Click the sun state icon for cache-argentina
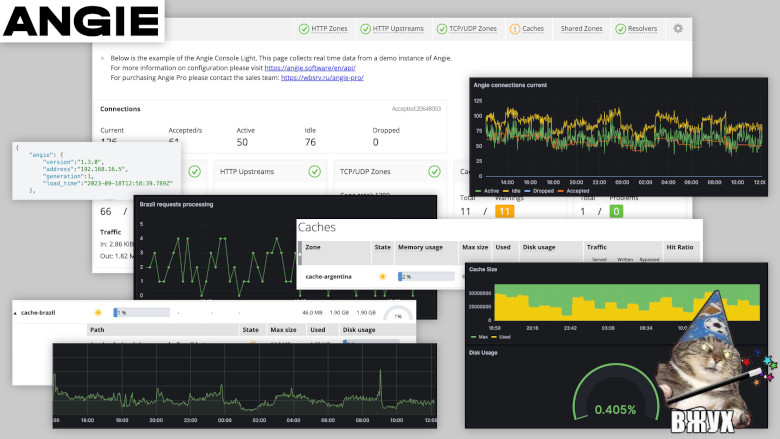 pos(382,276)
